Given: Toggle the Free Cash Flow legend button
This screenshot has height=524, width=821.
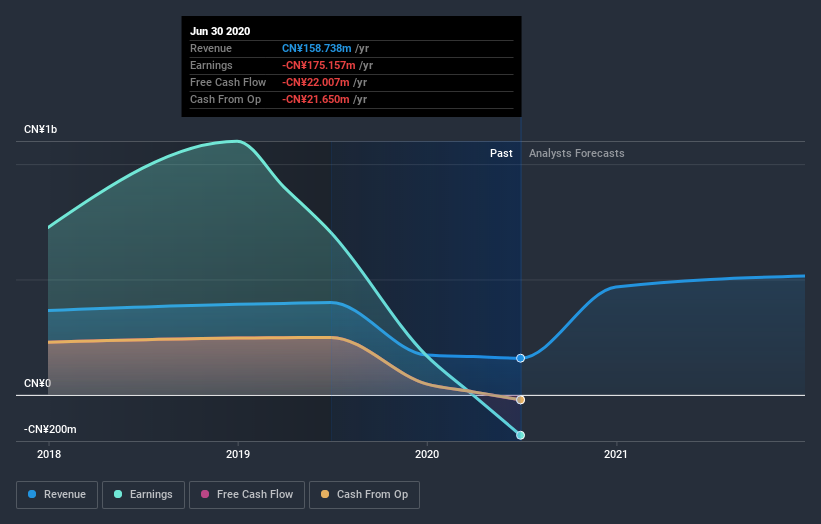Looking at the screenshot, I should click(247, 495).
